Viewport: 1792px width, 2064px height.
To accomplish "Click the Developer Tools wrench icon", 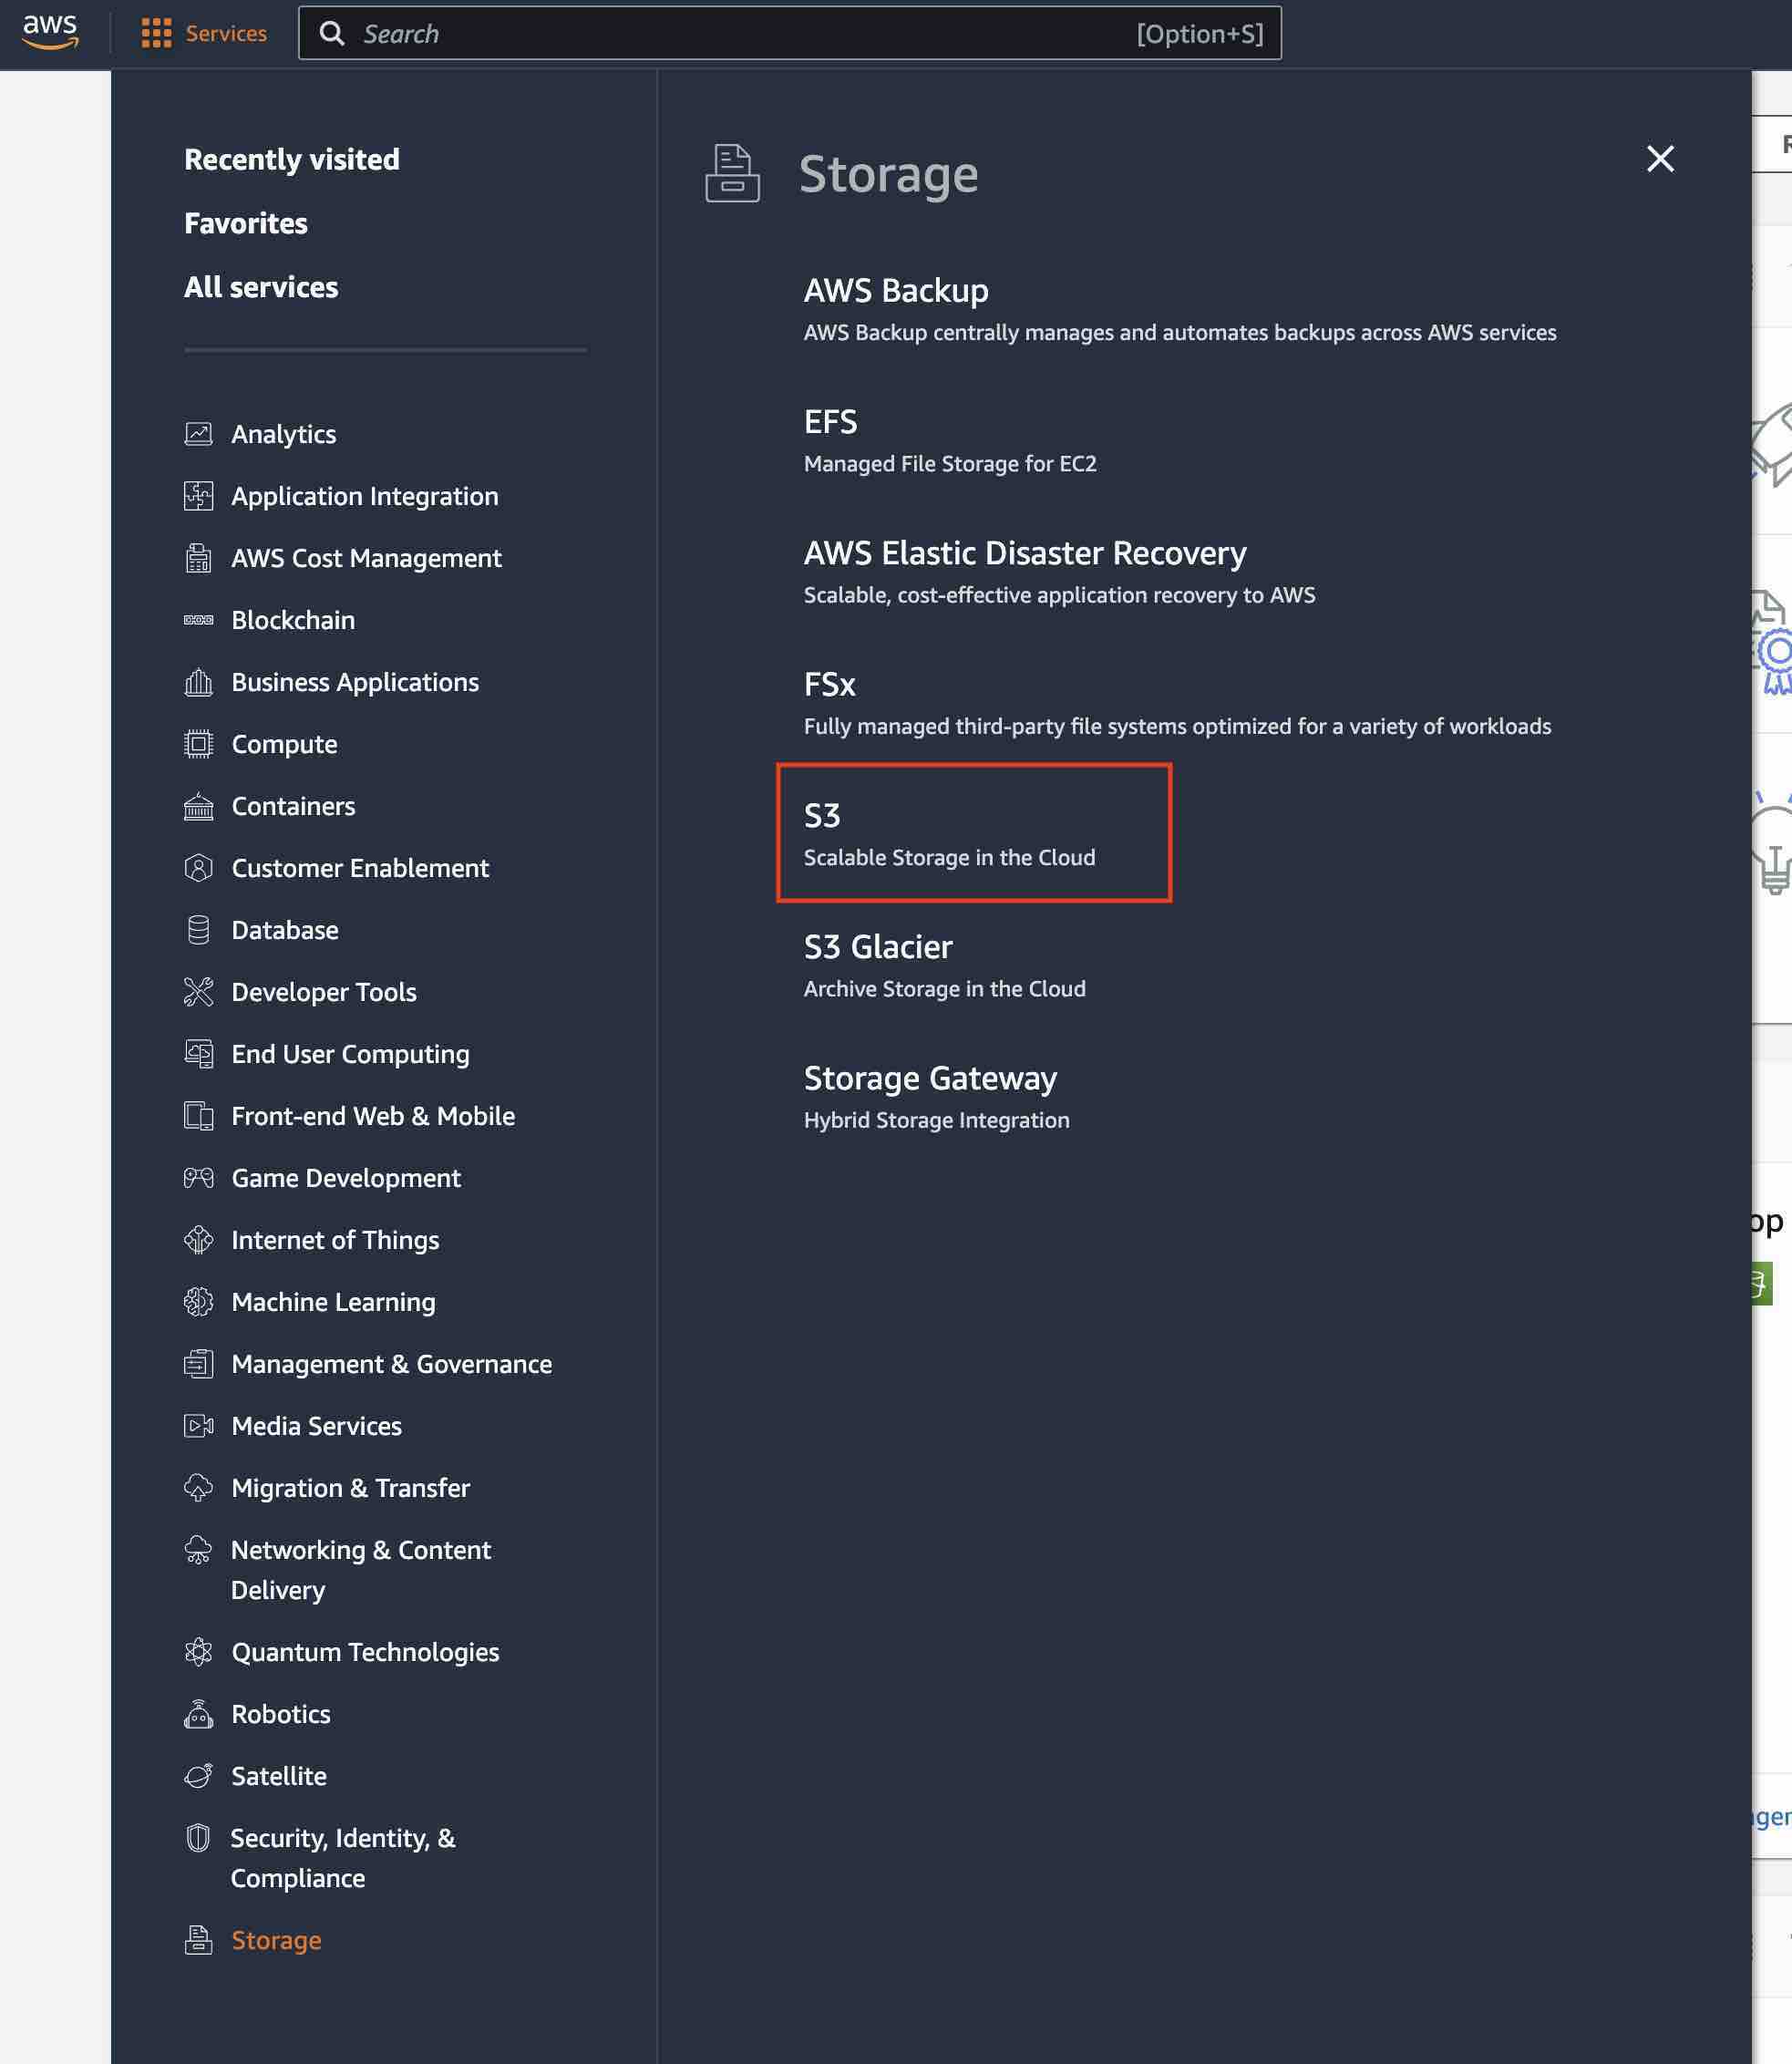I will (x=198, y=992).
